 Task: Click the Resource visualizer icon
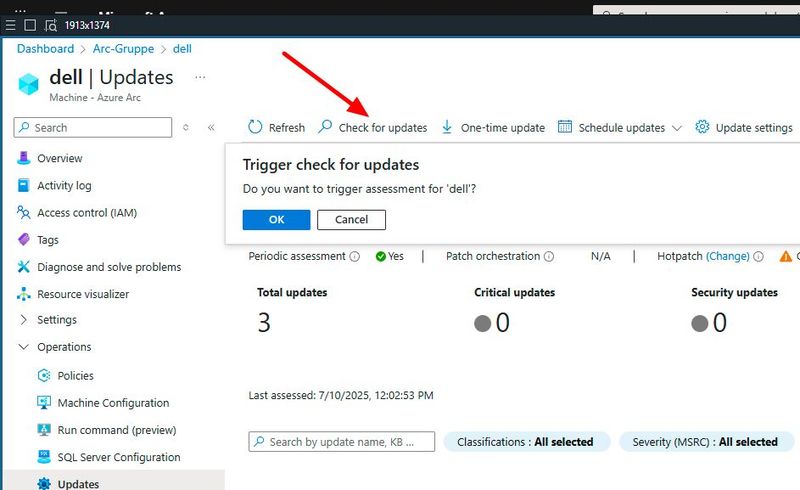(x=23, y=294)
